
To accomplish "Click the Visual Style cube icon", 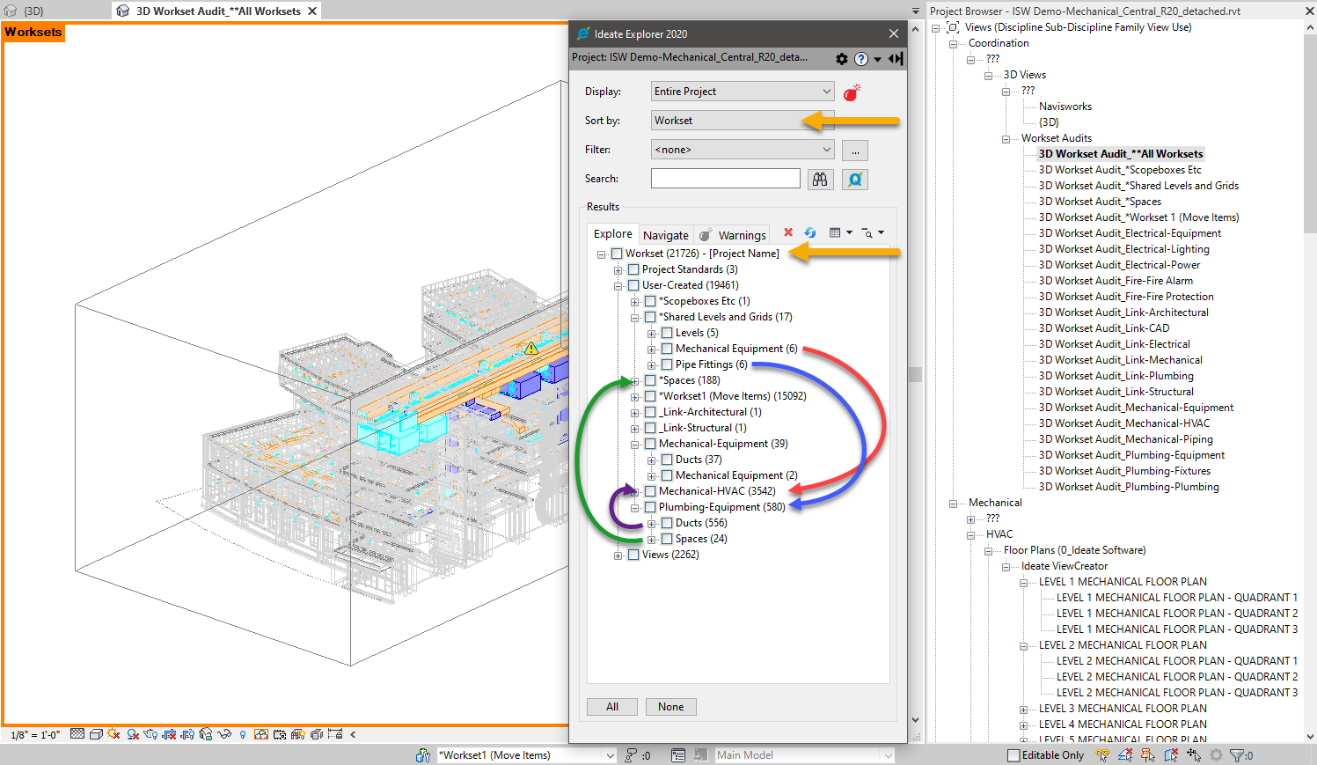I will (x=96, y=734).
